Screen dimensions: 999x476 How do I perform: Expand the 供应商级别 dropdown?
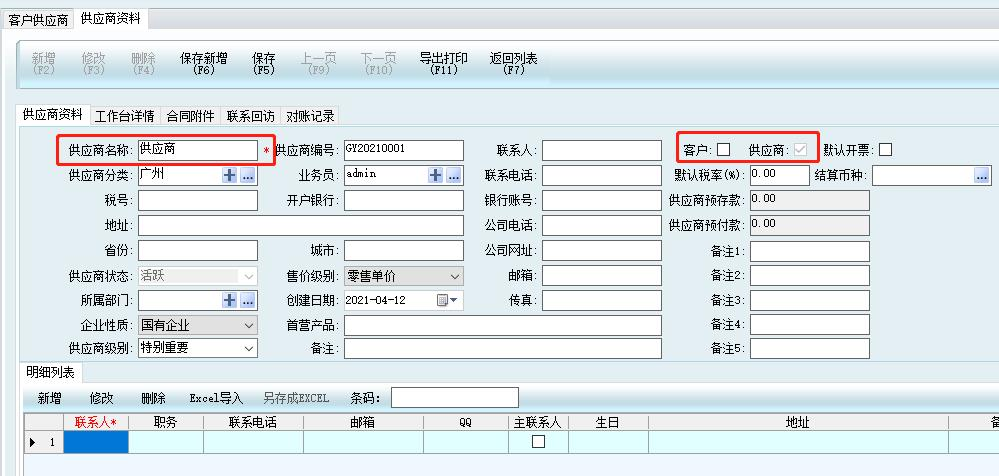[x=249, y=348]
